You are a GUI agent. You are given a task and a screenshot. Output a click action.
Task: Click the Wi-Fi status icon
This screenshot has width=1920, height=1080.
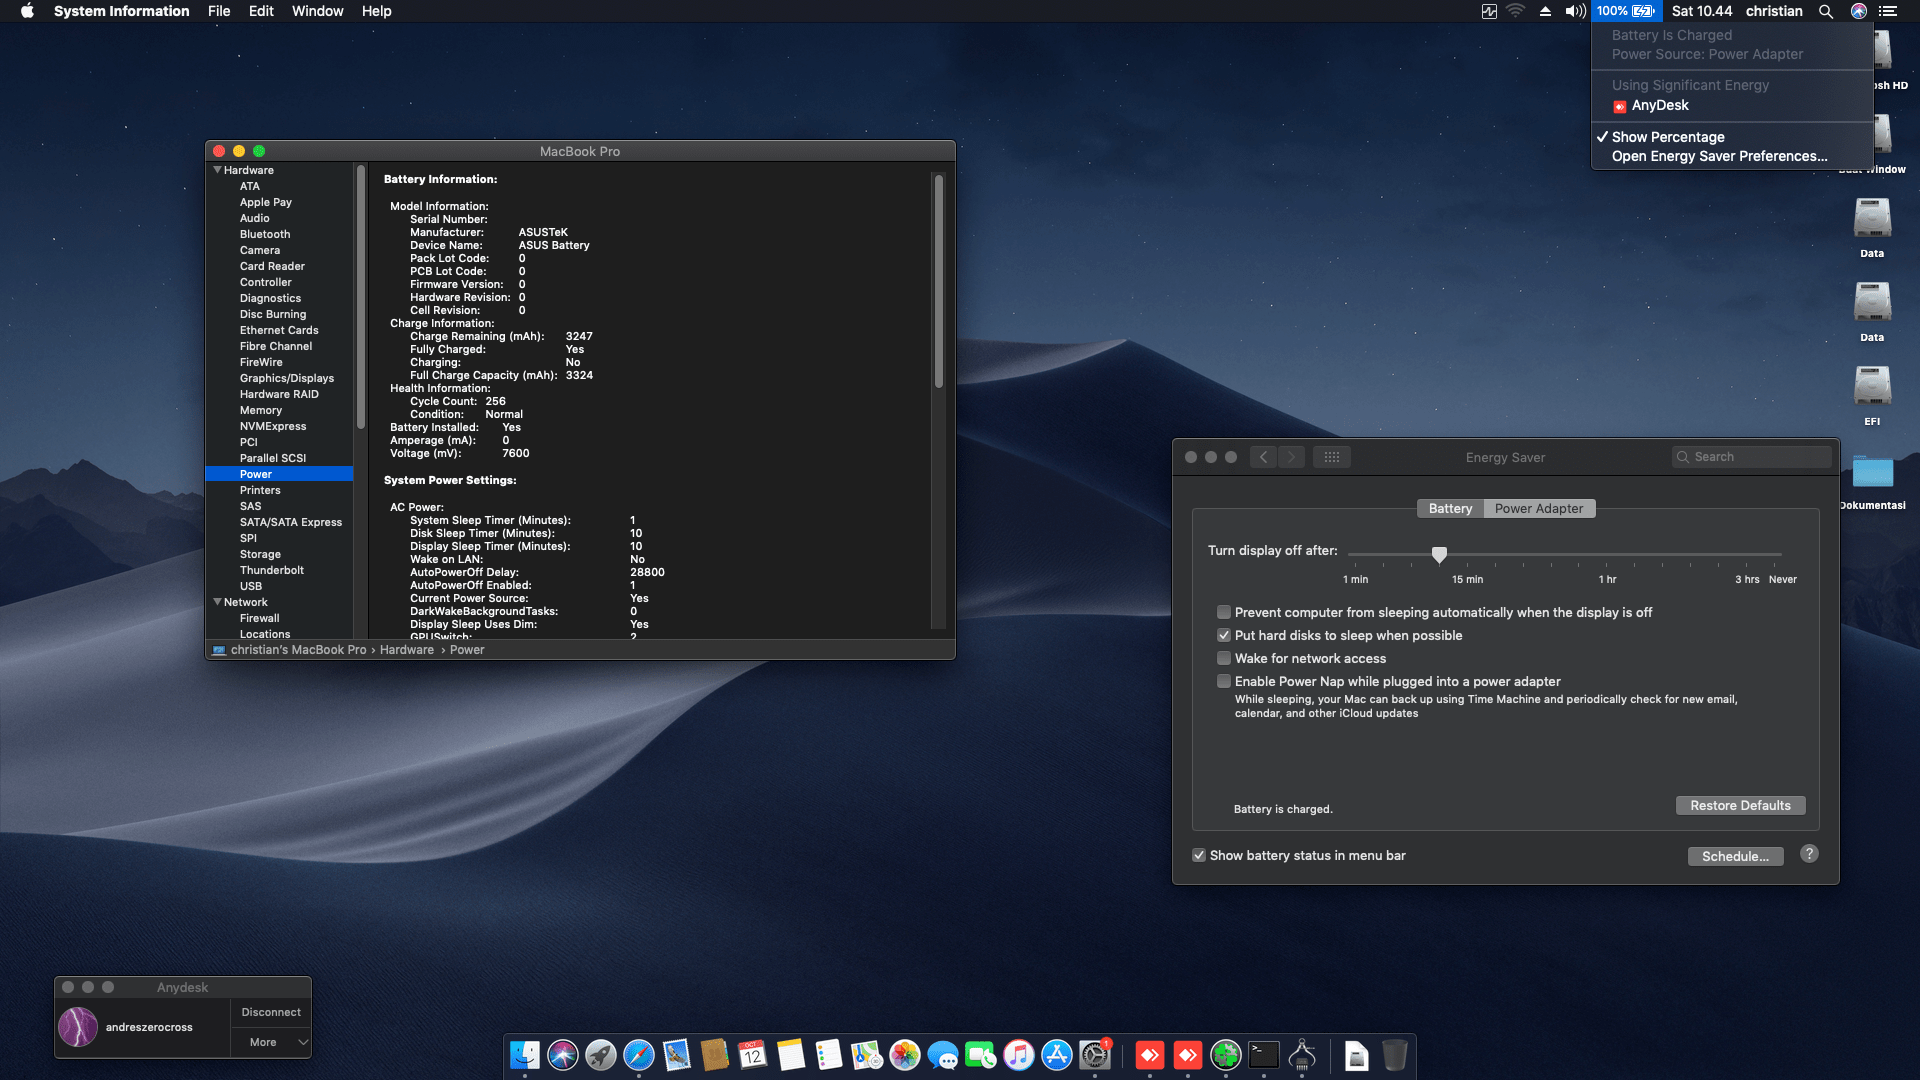[x=1516, y=11]
